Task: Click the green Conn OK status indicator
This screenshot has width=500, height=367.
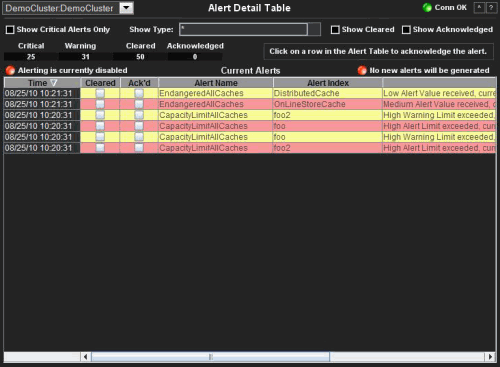Action: [427, 8]
